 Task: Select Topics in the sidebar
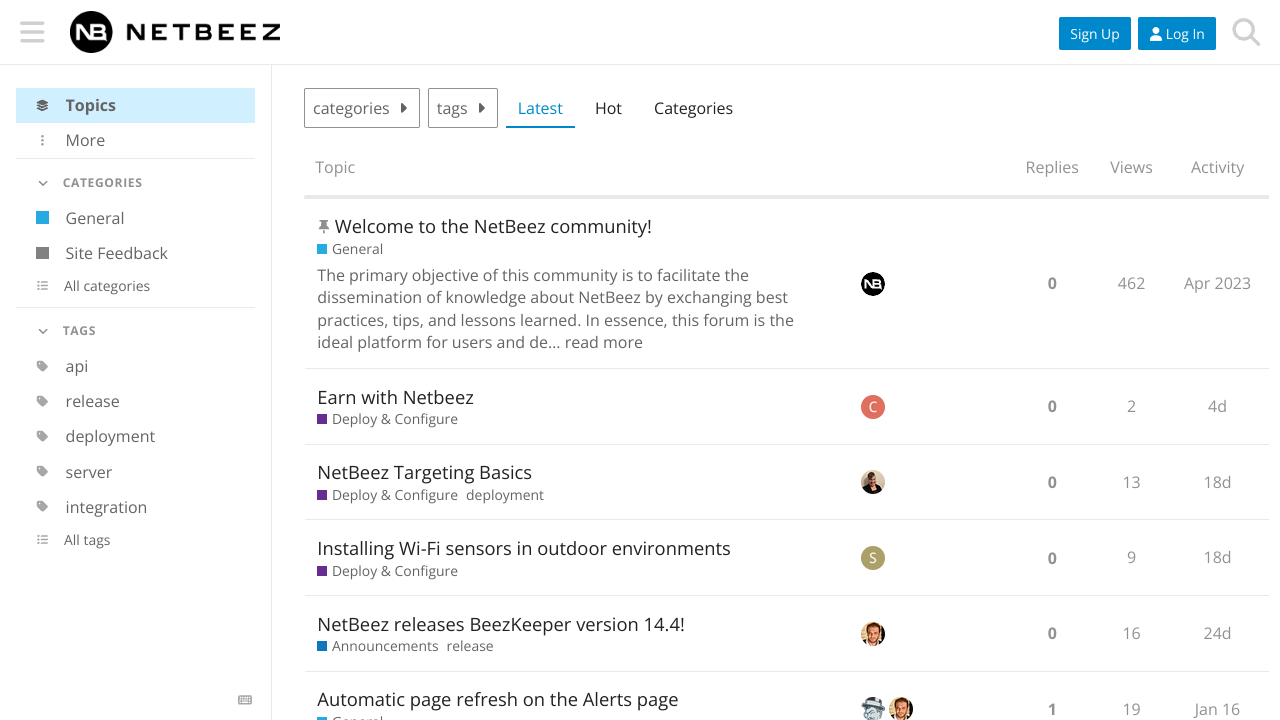tap(136, 105)
